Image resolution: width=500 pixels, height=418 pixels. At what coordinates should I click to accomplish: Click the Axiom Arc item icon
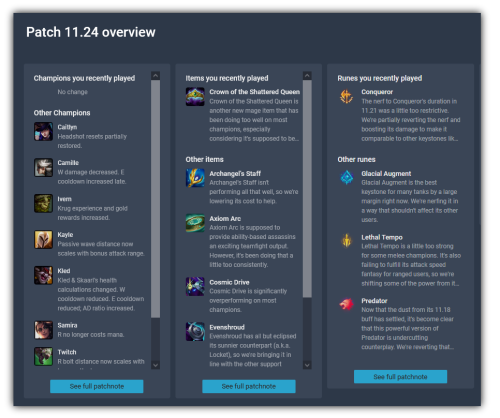pyautogui.click(x=195, y=223)
